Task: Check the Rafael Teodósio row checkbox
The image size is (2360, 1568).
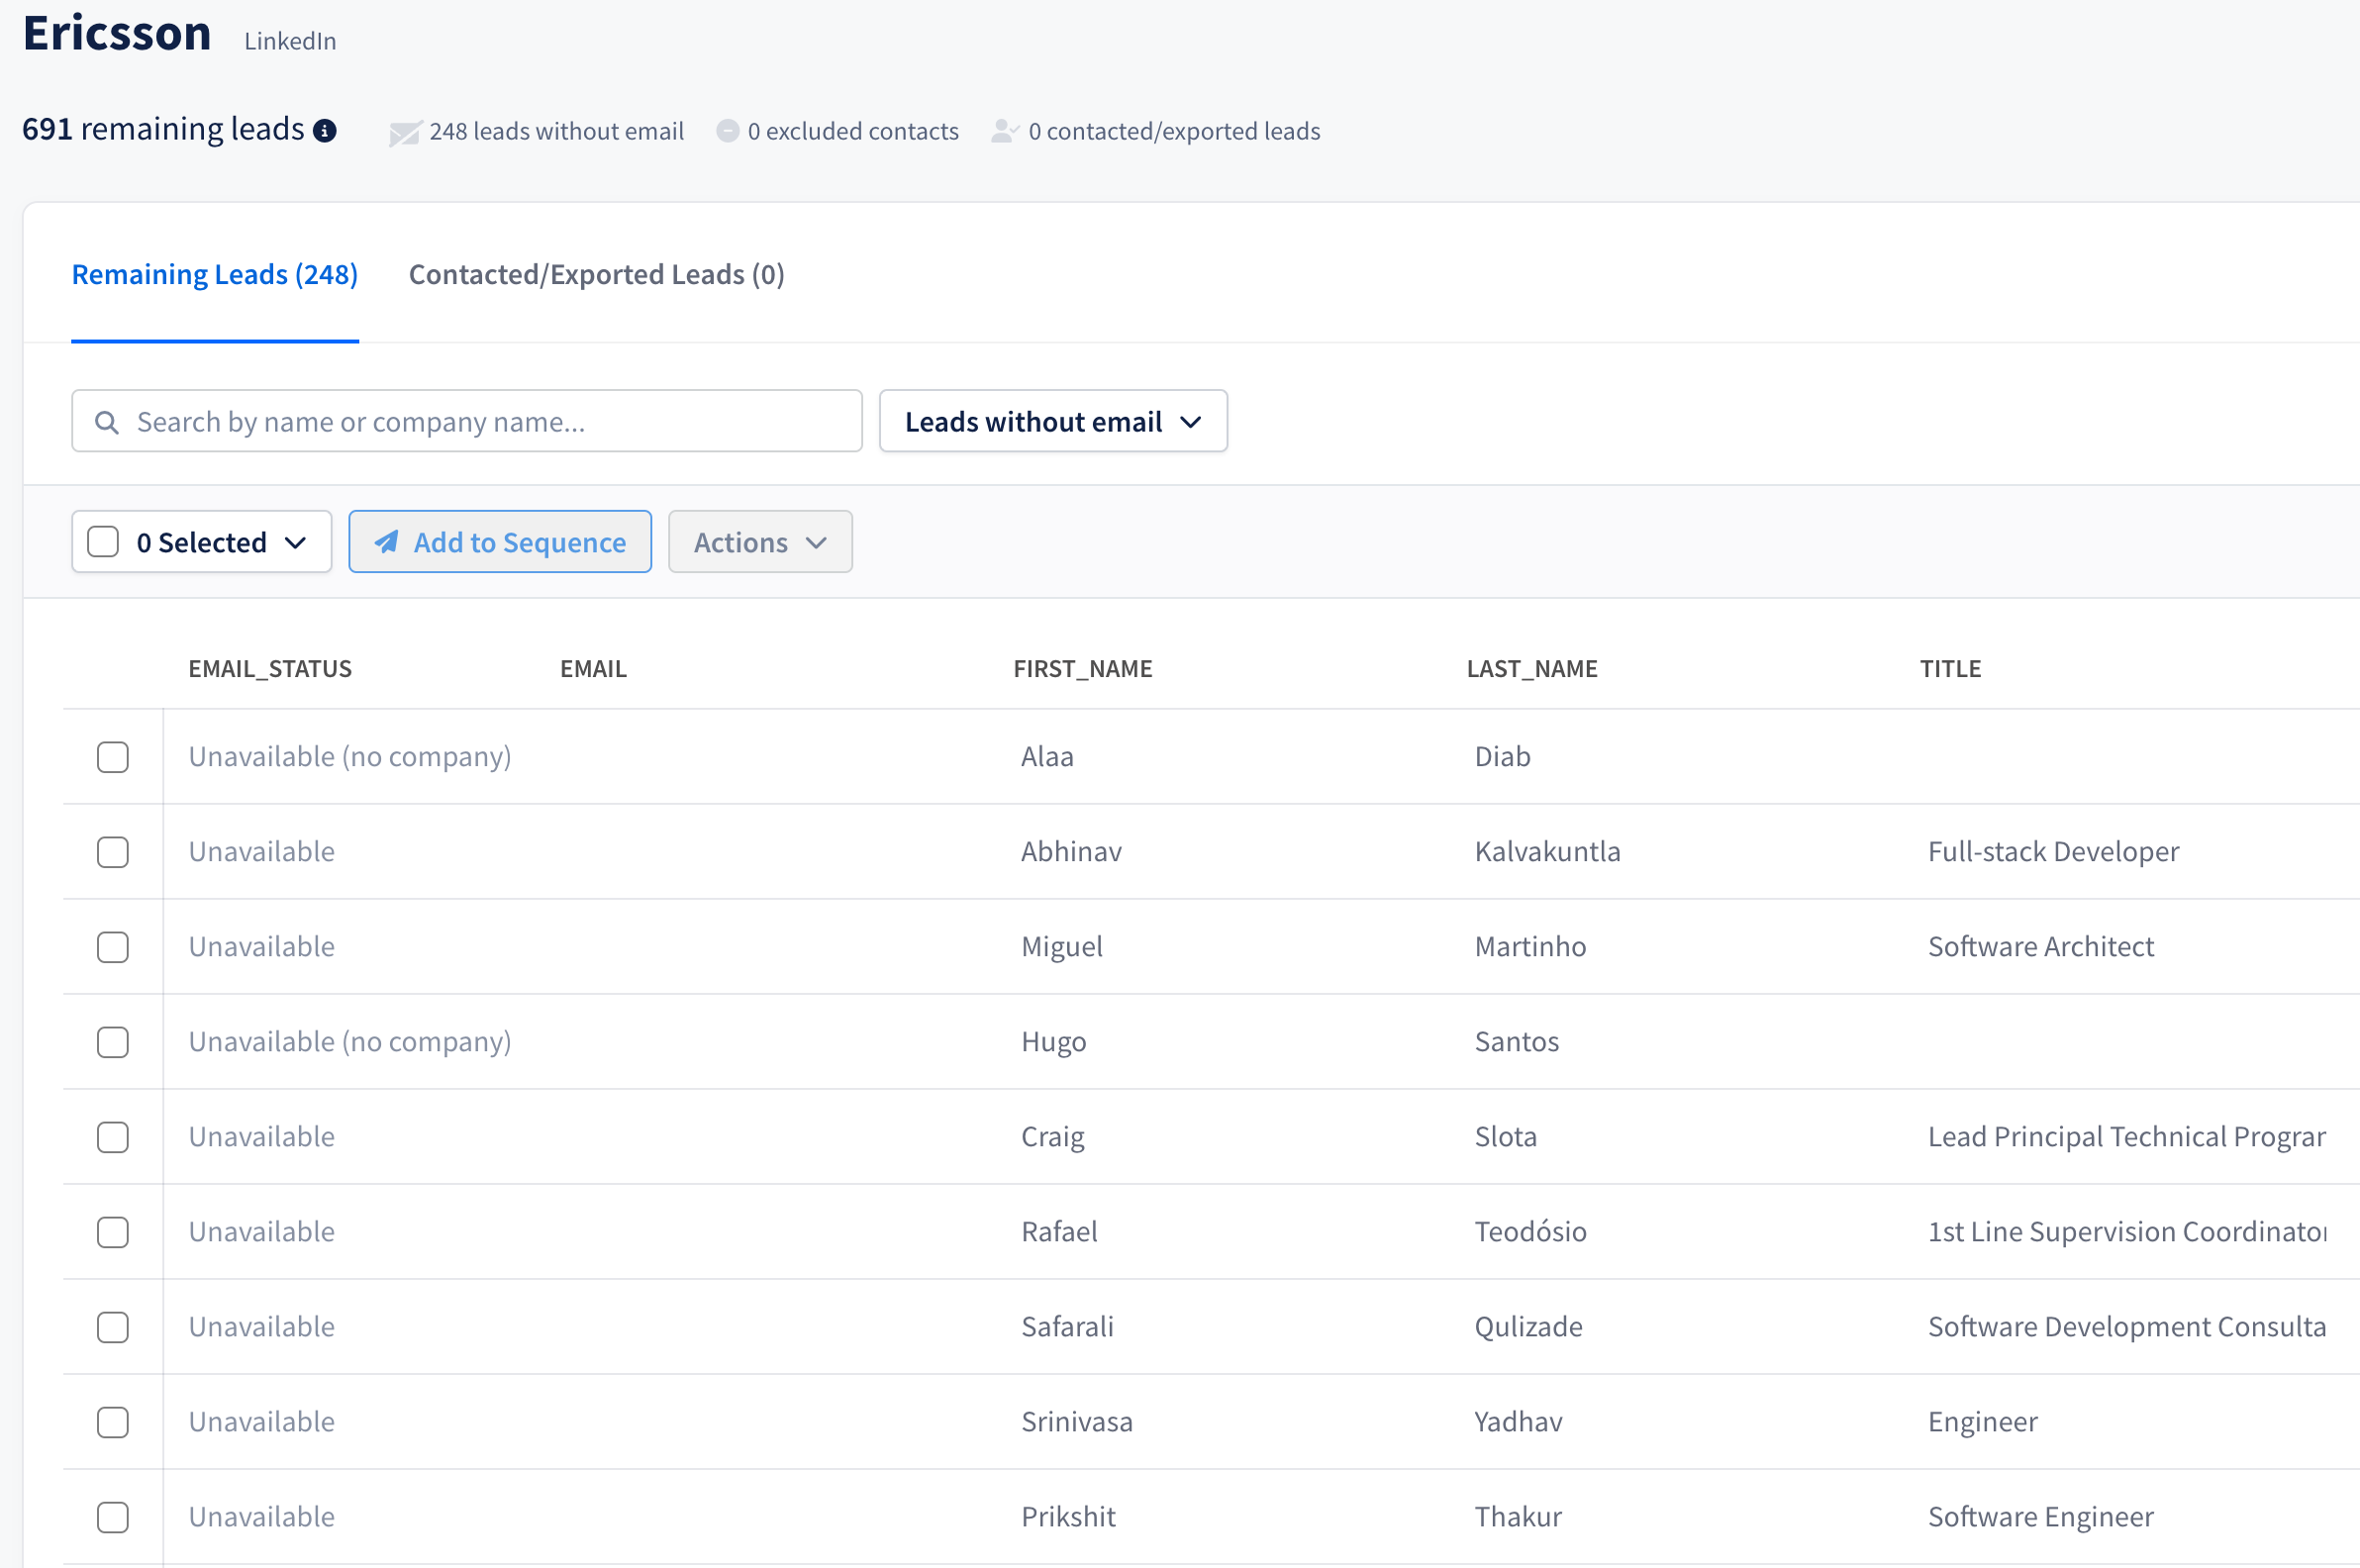Action: coord(113,1232)
